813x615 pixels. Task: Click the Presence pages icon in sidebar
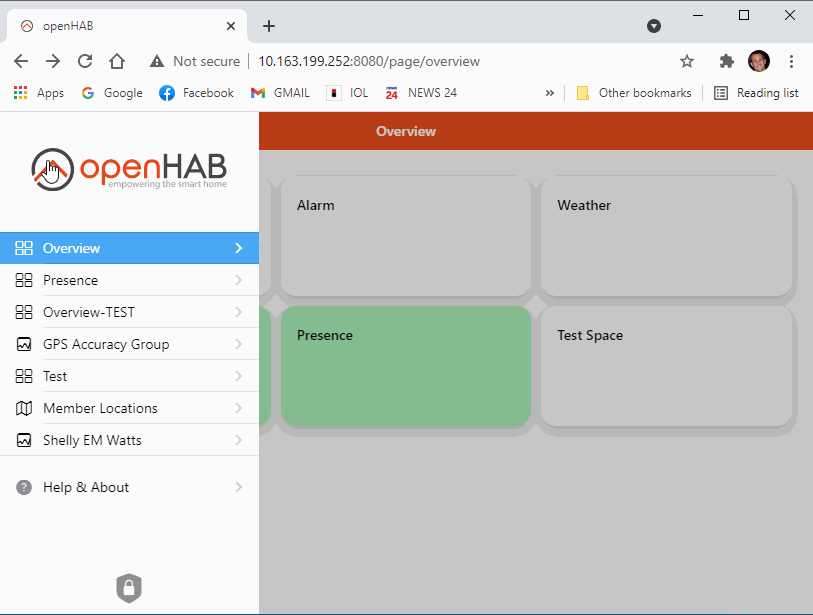(23, 279)
